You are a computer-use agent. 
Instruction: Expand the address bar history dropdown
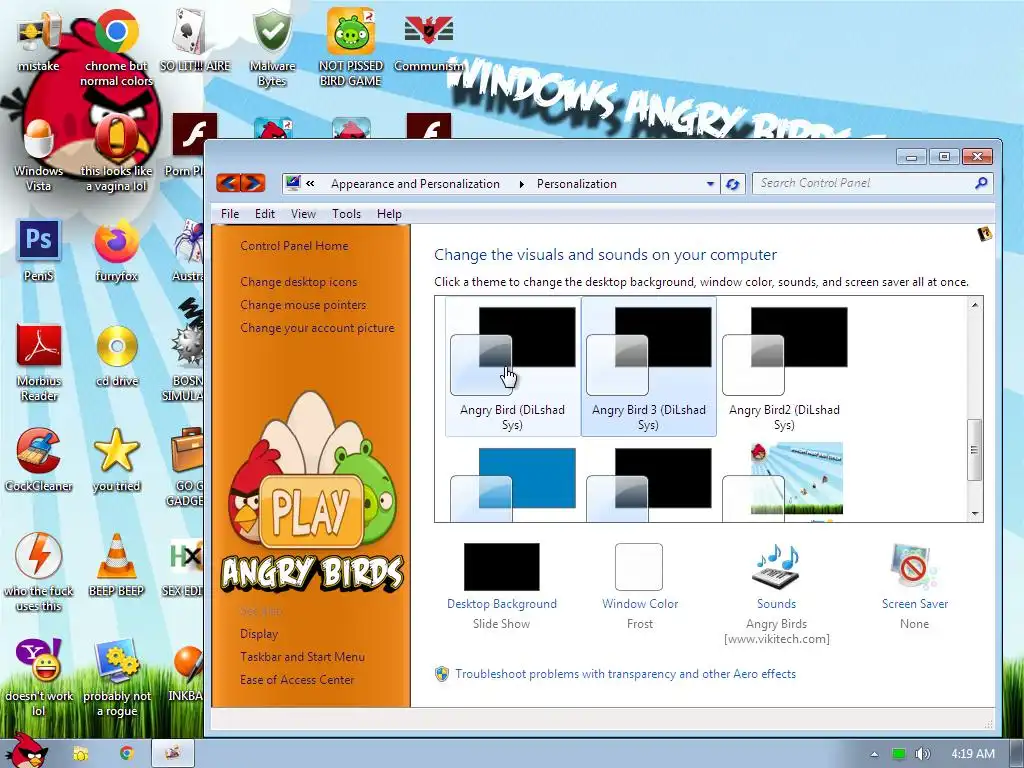pos(710,184)
